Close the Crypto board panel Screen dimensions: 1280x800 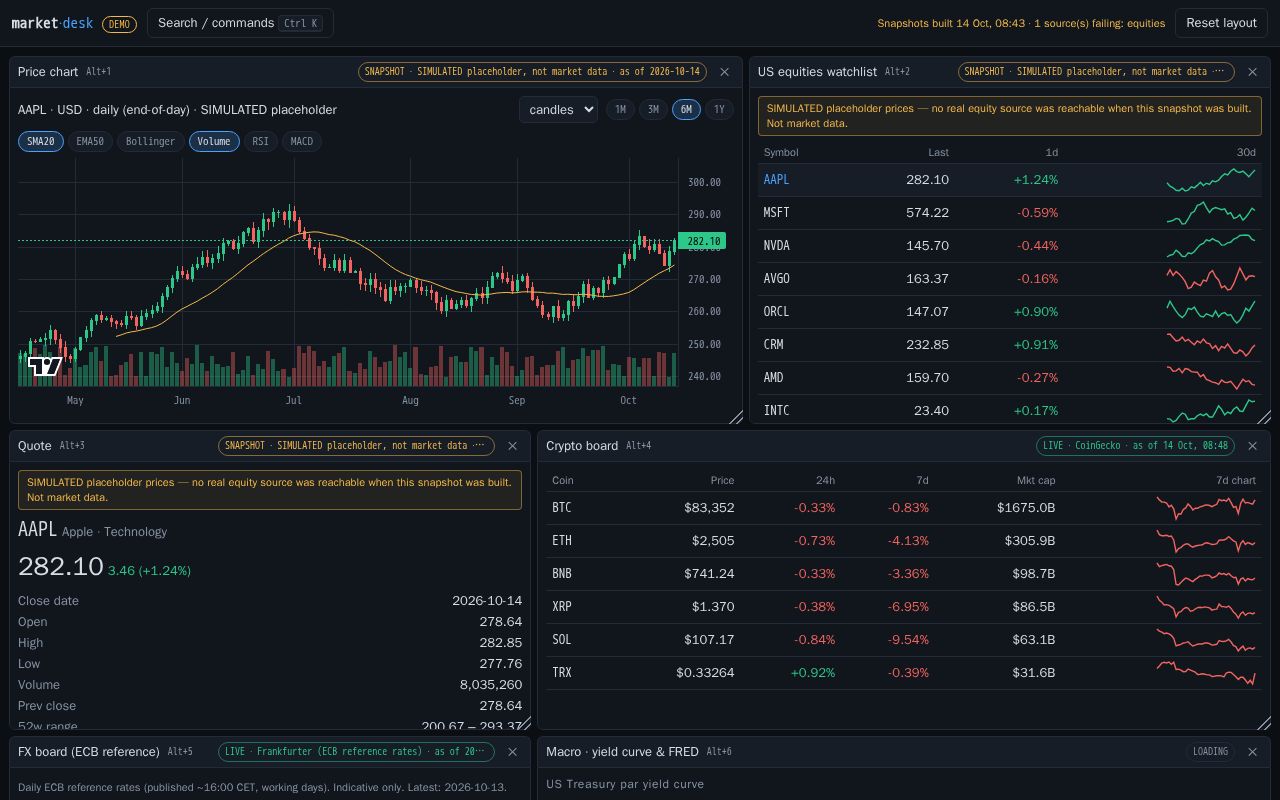tap(1253, 446)
